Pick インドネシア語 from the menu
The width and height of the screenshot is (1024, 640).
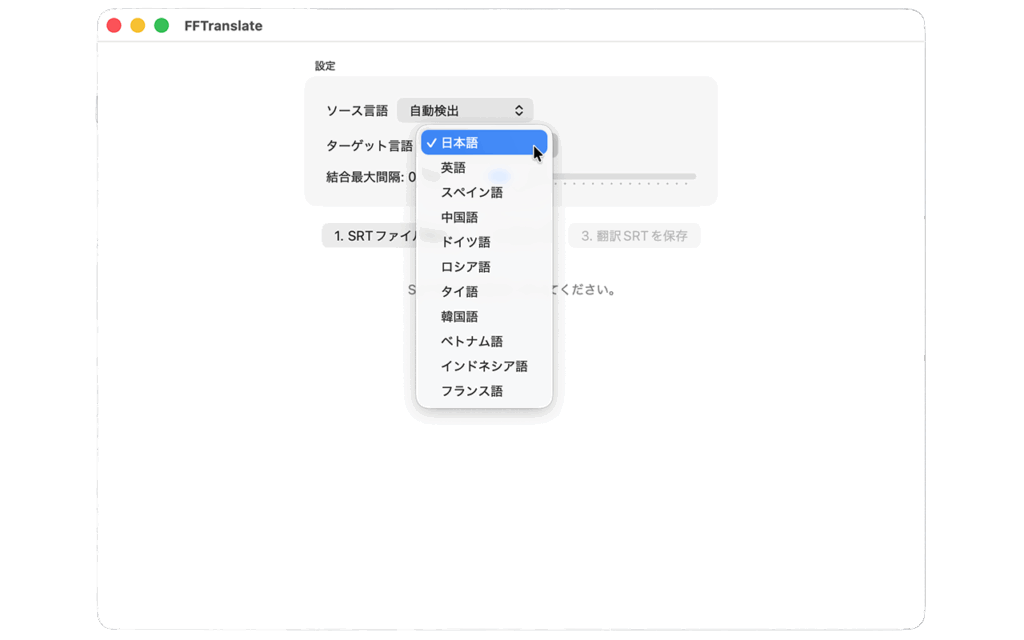pyautogui.click(x=484, y=367)
